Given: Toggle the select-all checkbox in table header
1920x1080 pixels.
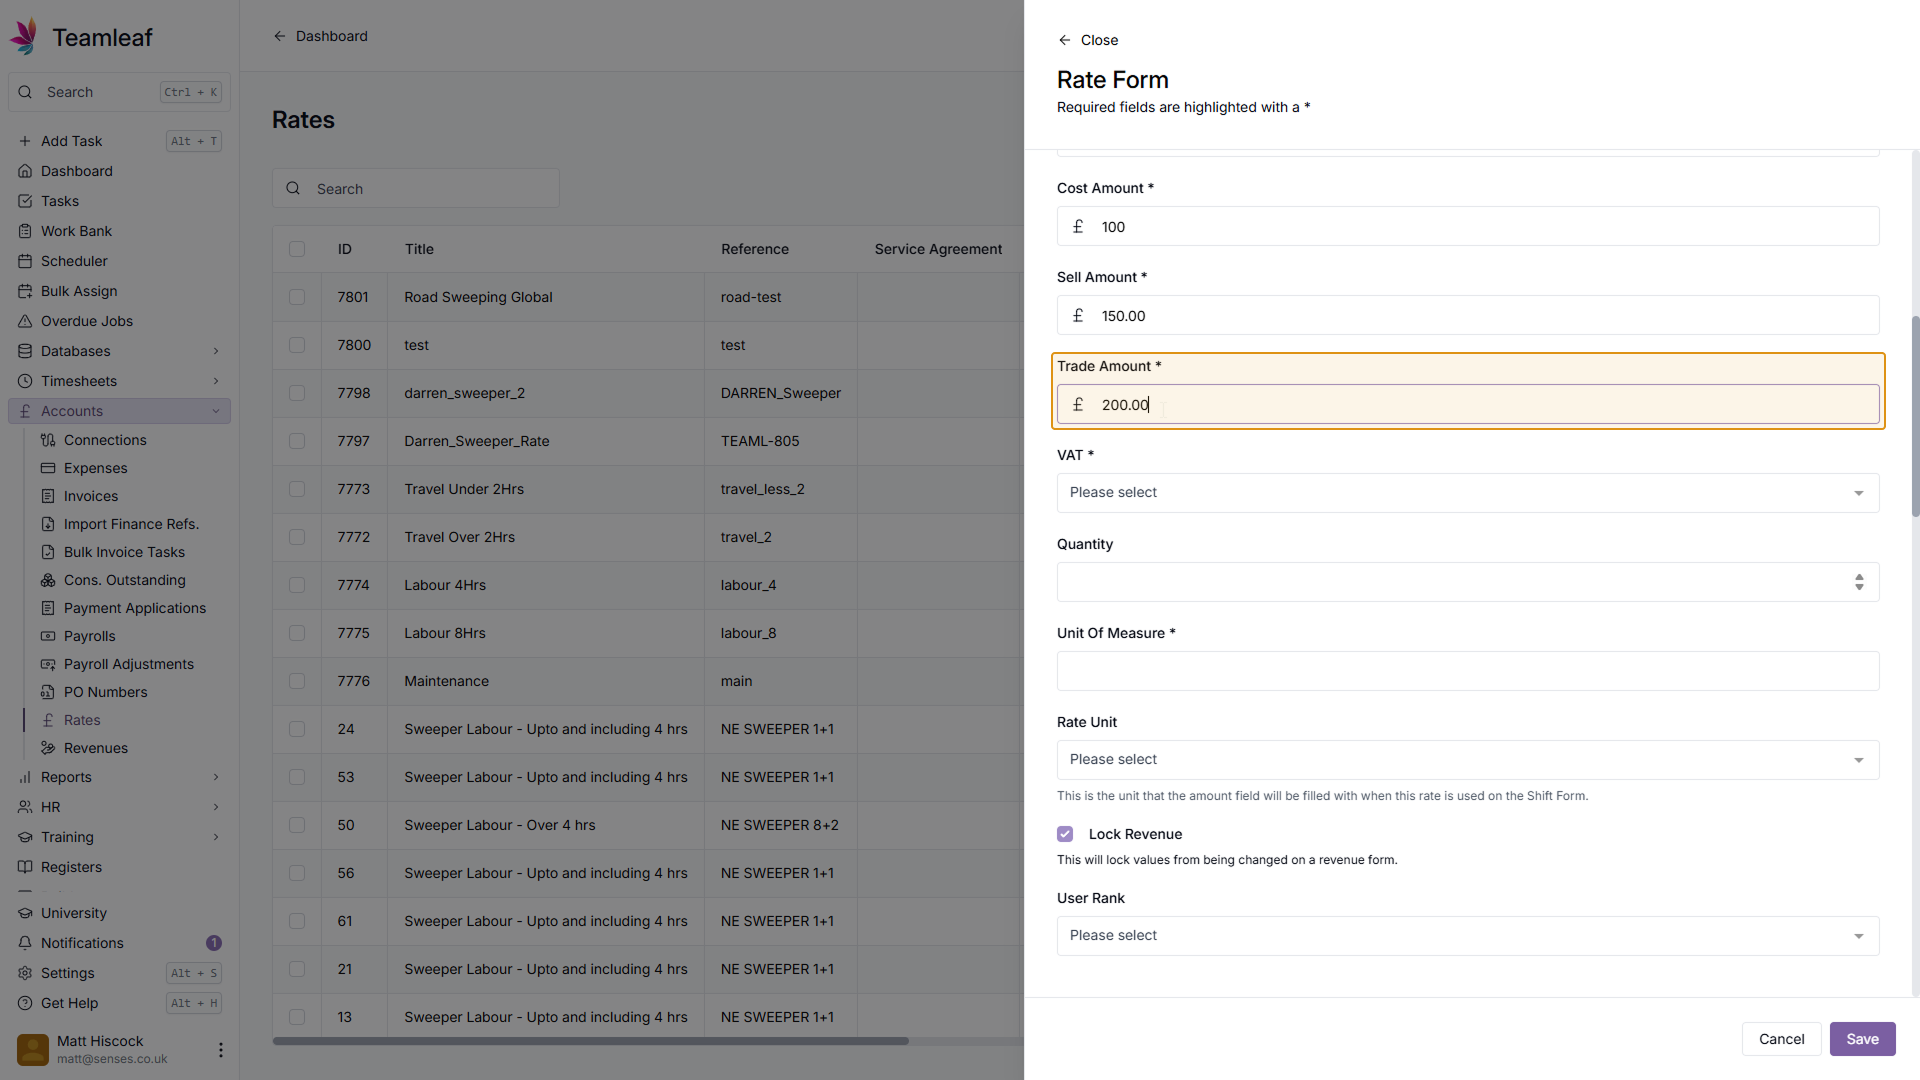Looking at the screenshot, I should pos(297,249).
